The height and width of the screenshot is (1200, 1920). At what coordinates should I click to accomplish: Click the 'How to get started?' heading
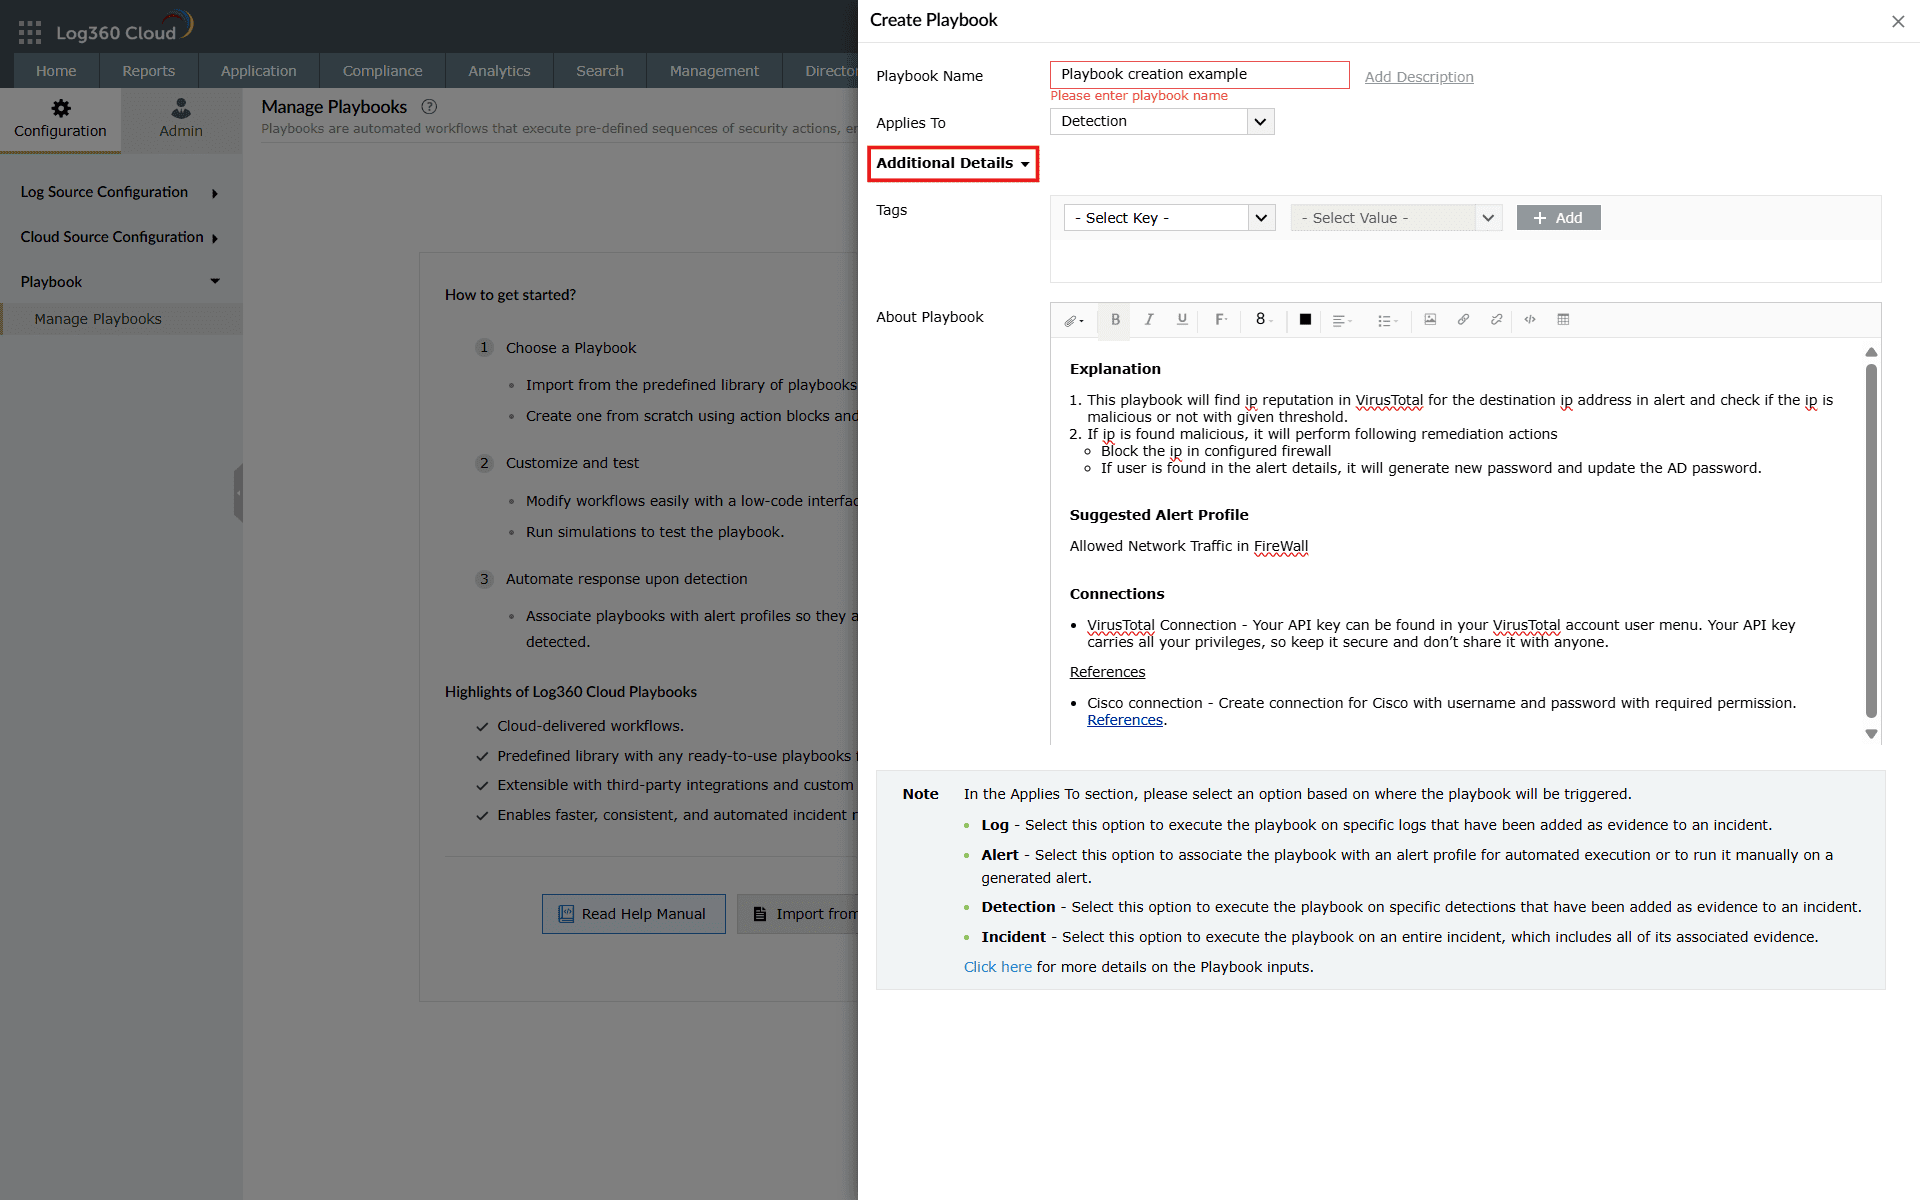pos(510,295)
